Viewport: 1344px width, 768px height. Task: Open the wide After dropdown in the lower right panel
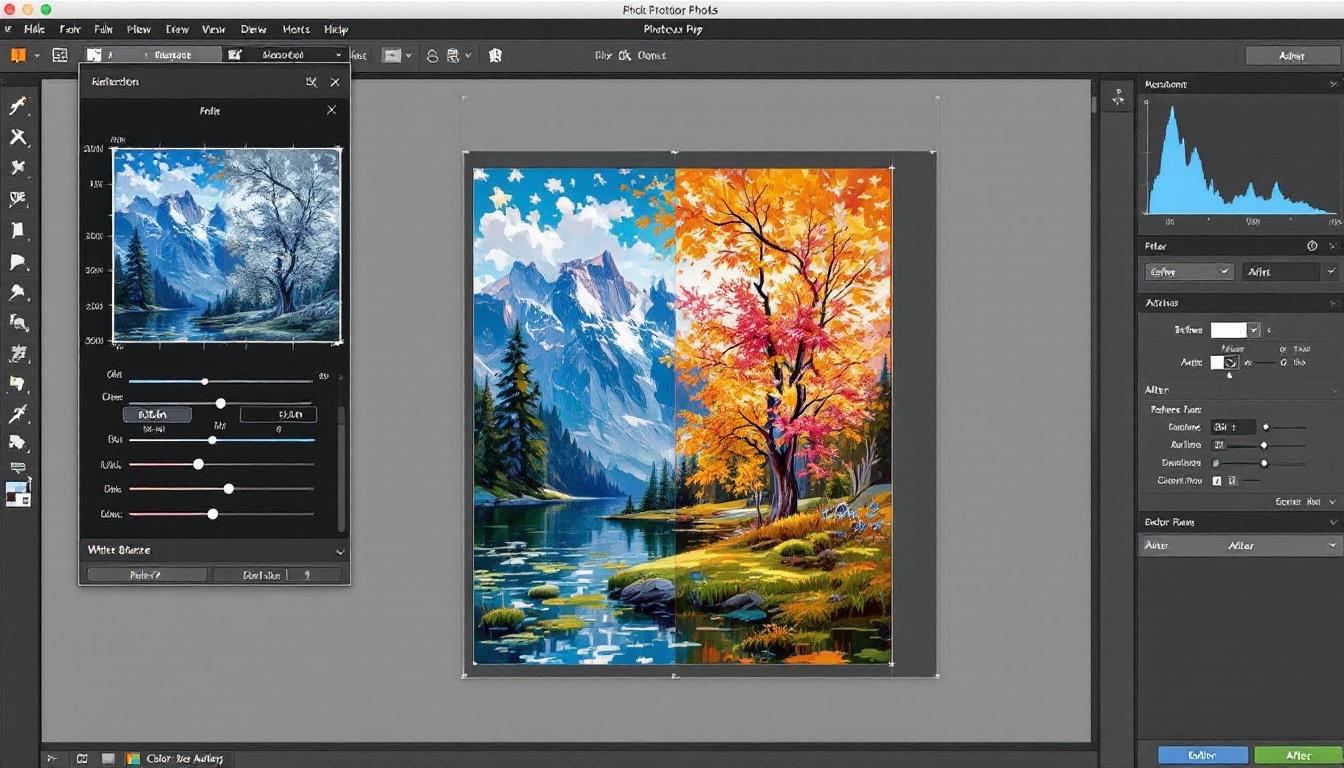point(1240,546)
